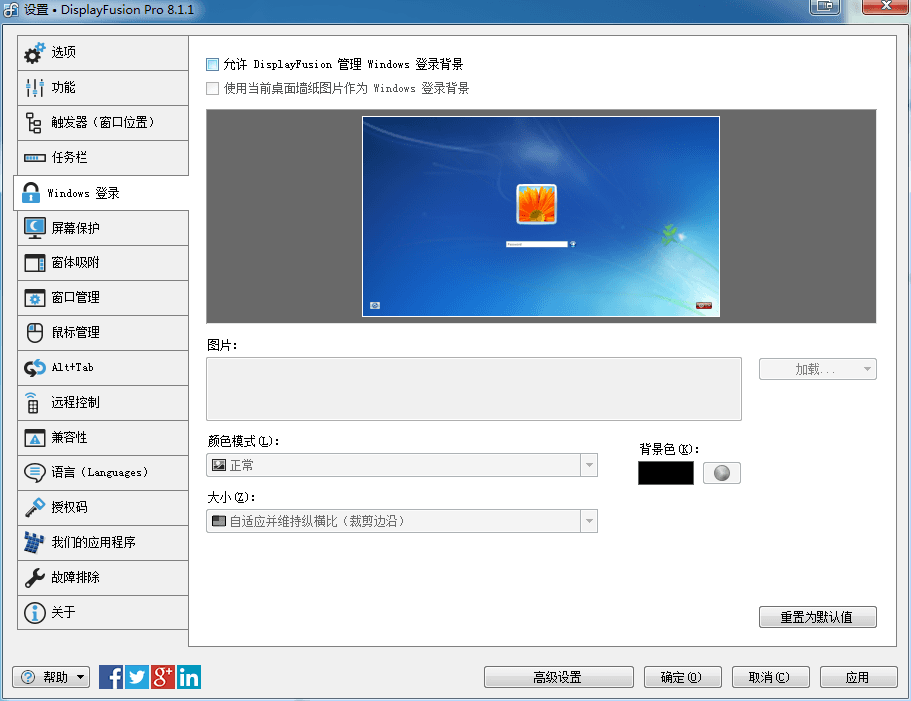911x701 pixels.
Task: Open the 加载... dropdown button
Action: (x=817, y=369)
